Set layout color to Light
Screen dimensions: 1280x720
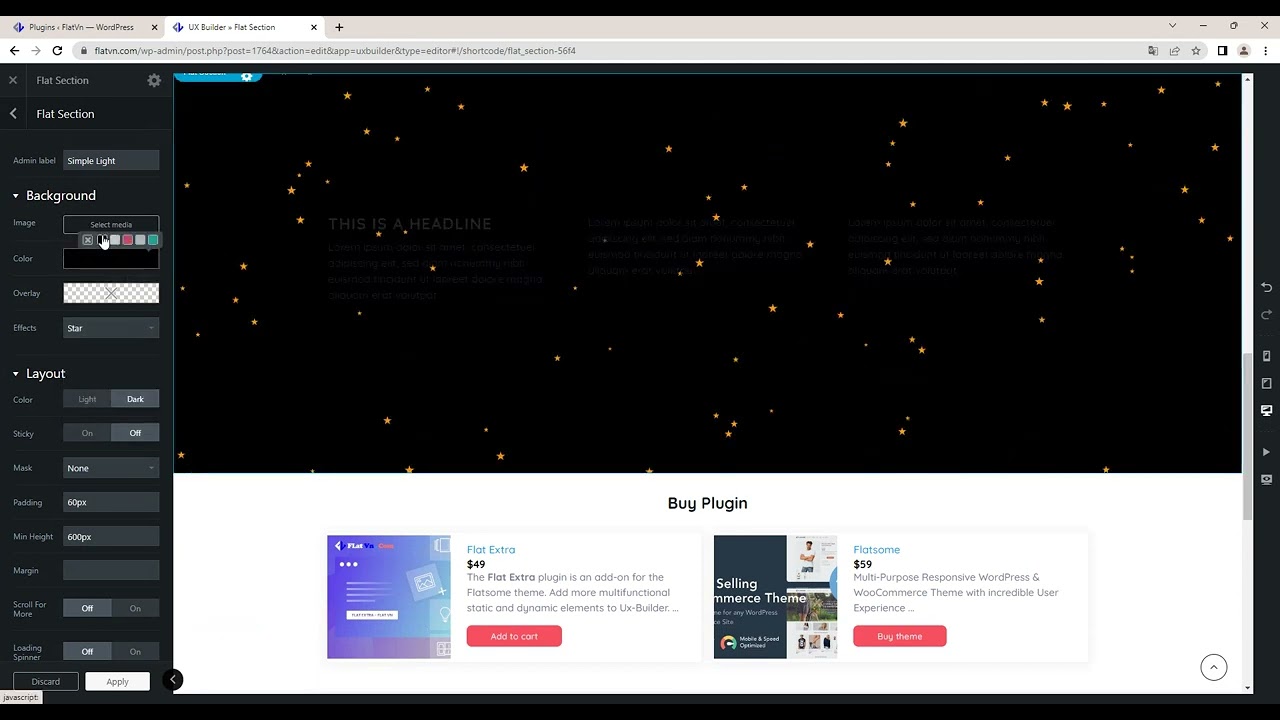[87, 399]
